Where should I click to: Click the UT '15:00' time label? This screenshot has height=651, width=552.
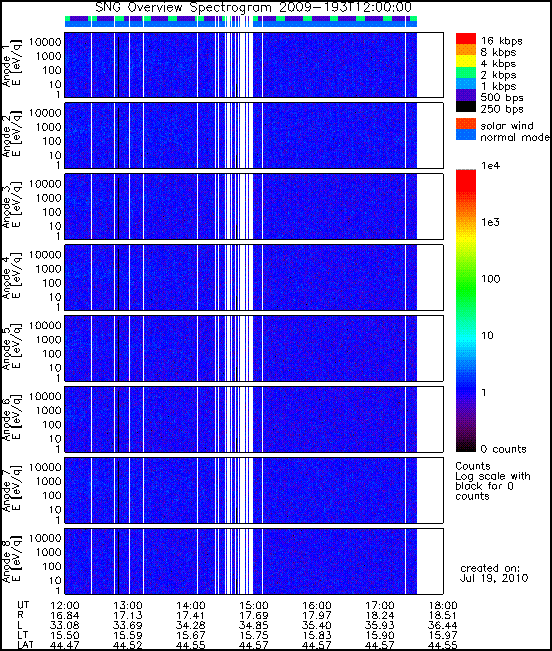(254, 605)
